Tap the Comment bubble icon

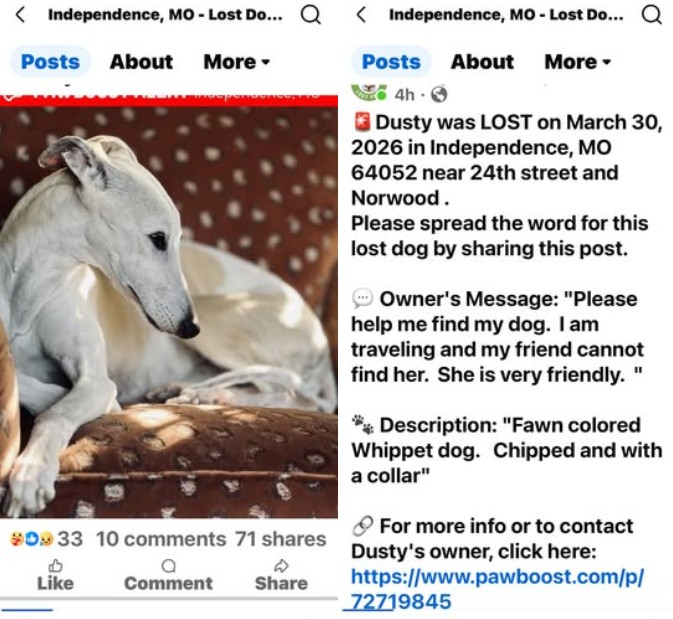pyautogui.click(x=168, y=566)
